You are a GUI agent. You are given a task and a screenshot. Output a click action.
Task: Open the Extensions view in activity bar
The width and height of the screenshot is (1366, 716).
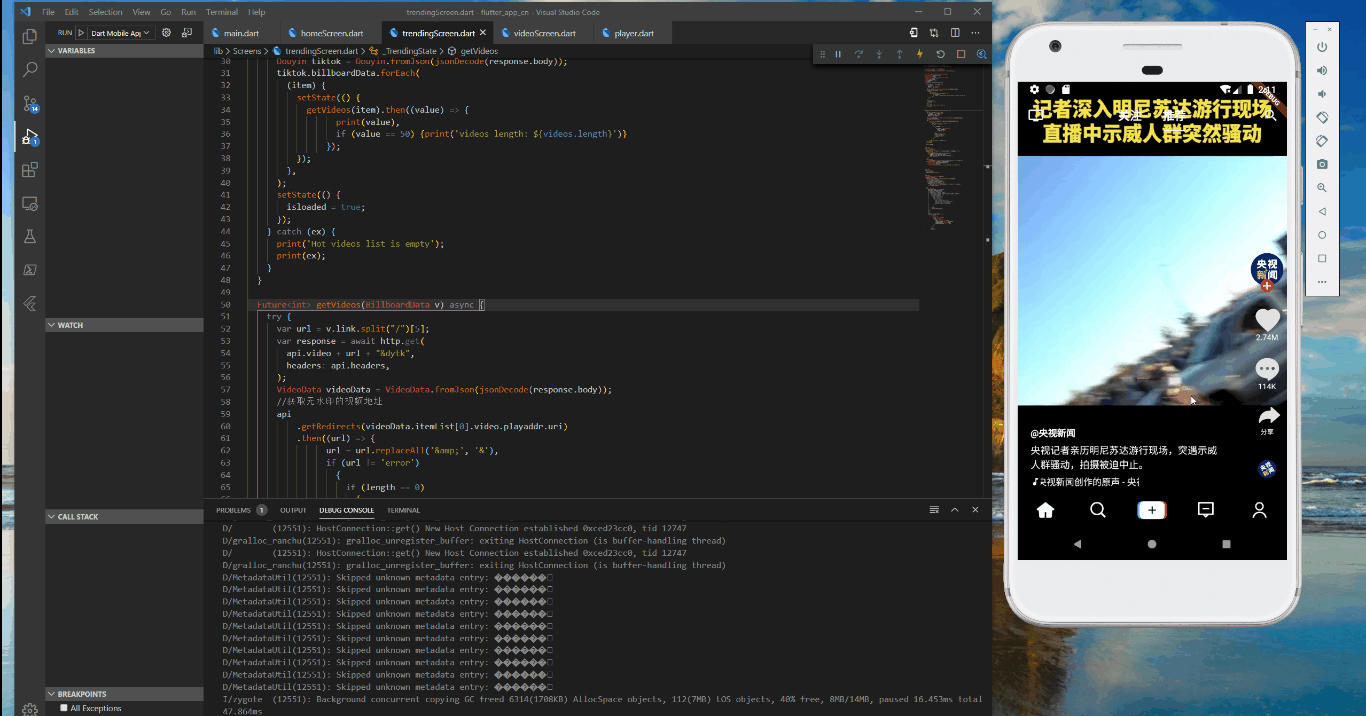(30, 170)
